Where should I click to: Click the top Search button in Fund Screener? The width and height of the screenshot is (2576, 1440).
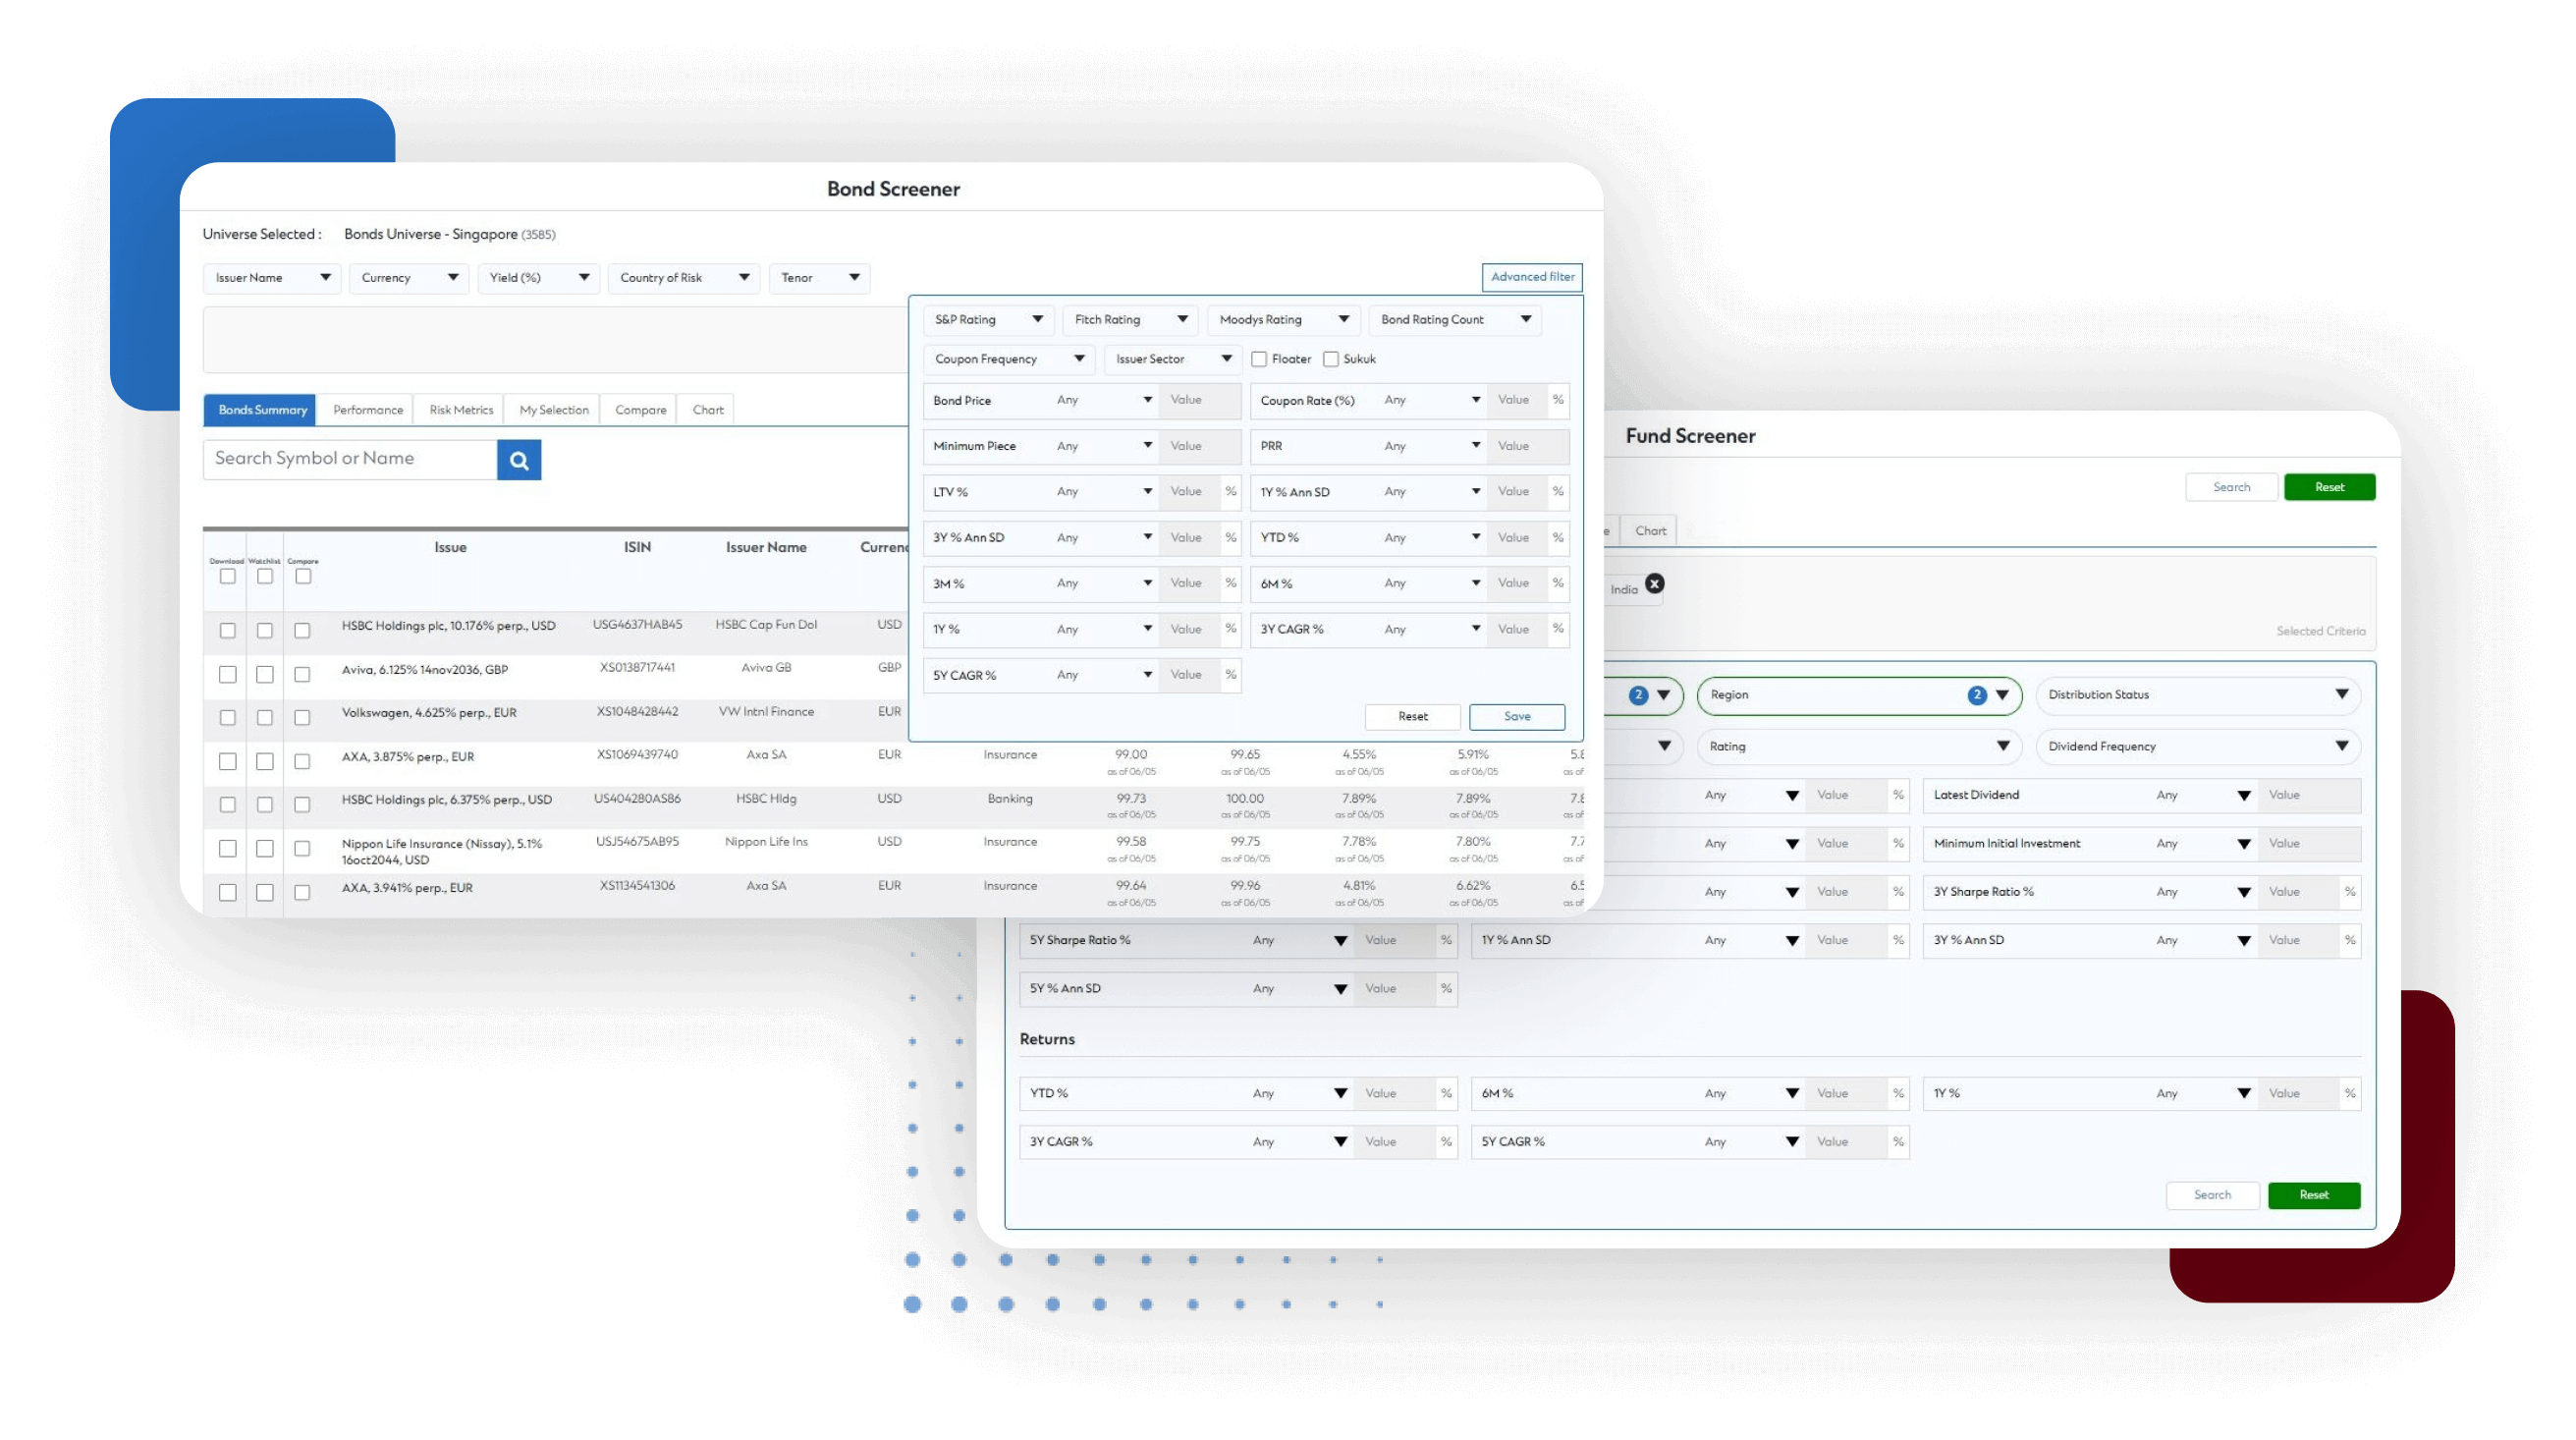tap(2232, 488)
